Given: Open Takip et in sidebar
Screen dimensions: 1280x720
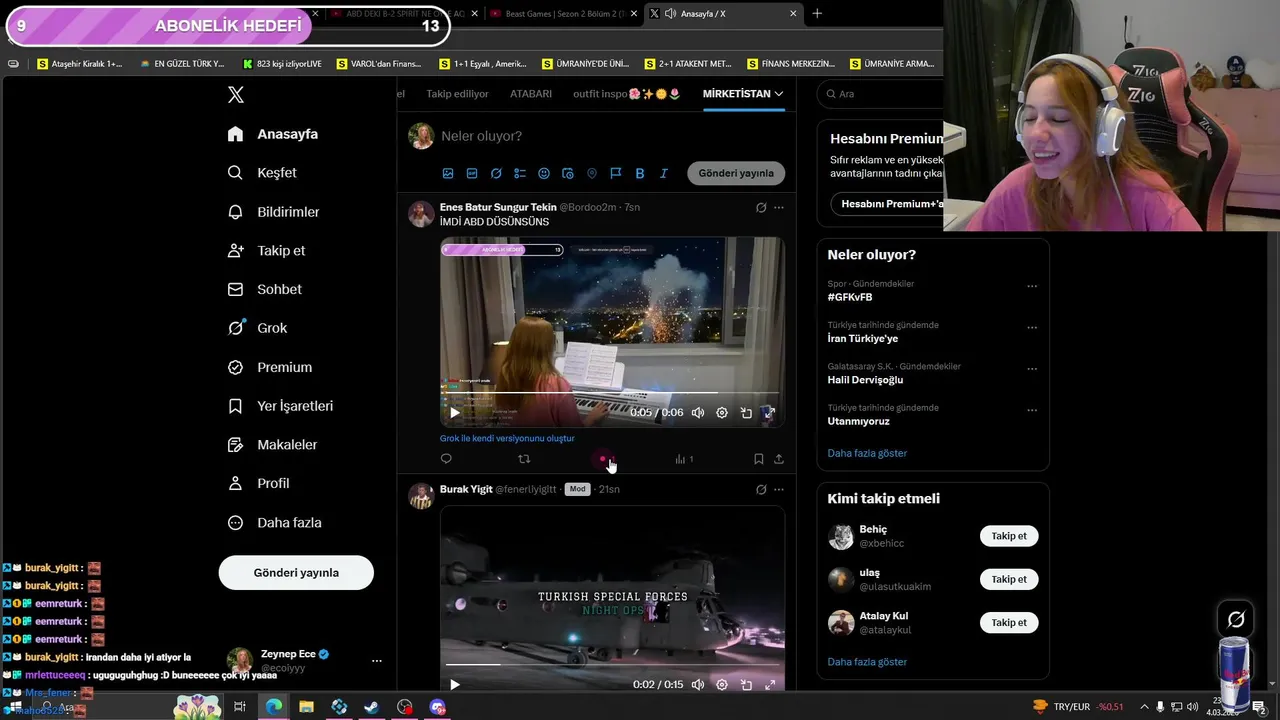Looking at the screenshot, I should (266, 251).
